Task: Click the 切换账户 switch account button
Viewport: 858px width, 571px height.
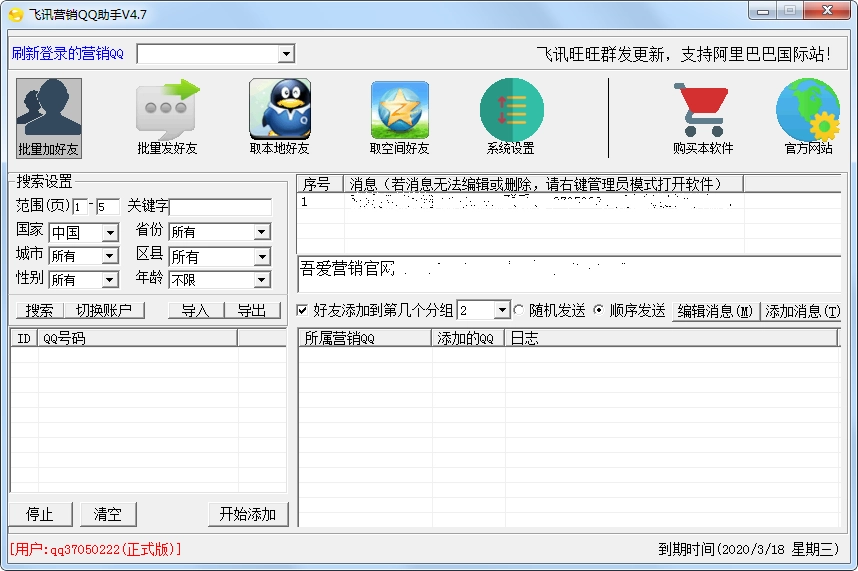Action: (x=104, y=311)
